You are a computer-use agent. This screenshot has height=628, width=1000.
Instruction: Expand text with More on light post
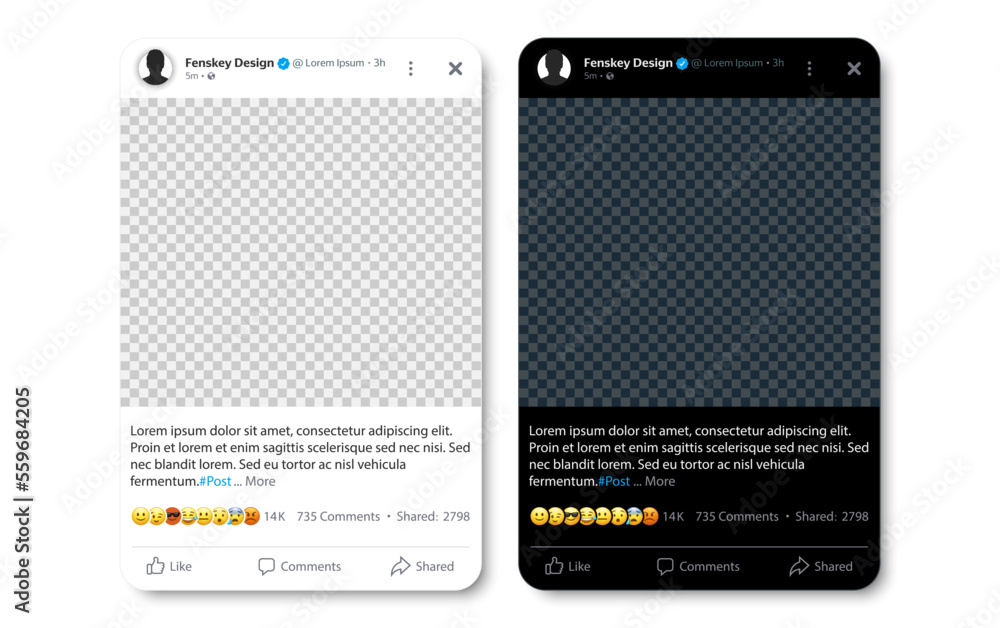(x=260, y=481)
